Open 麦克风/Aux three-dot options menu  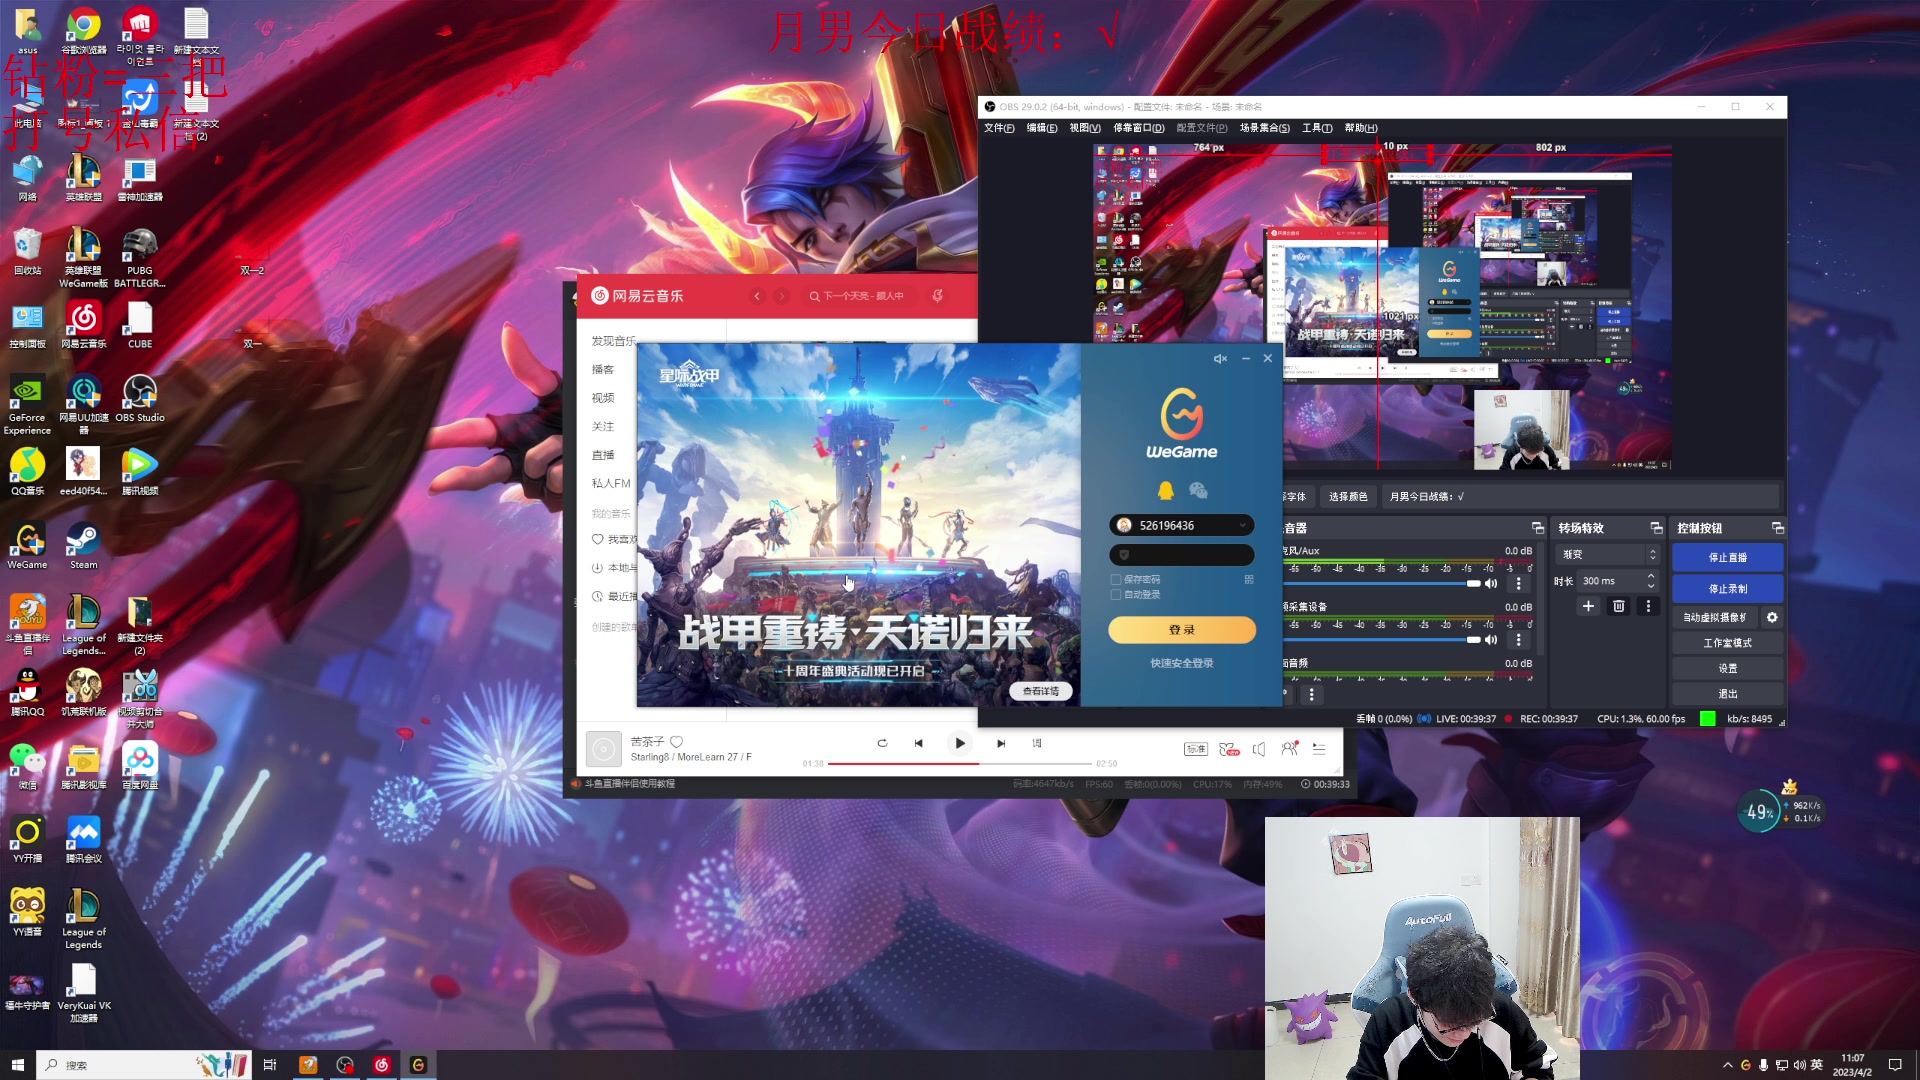click(x=1518, y=583)
